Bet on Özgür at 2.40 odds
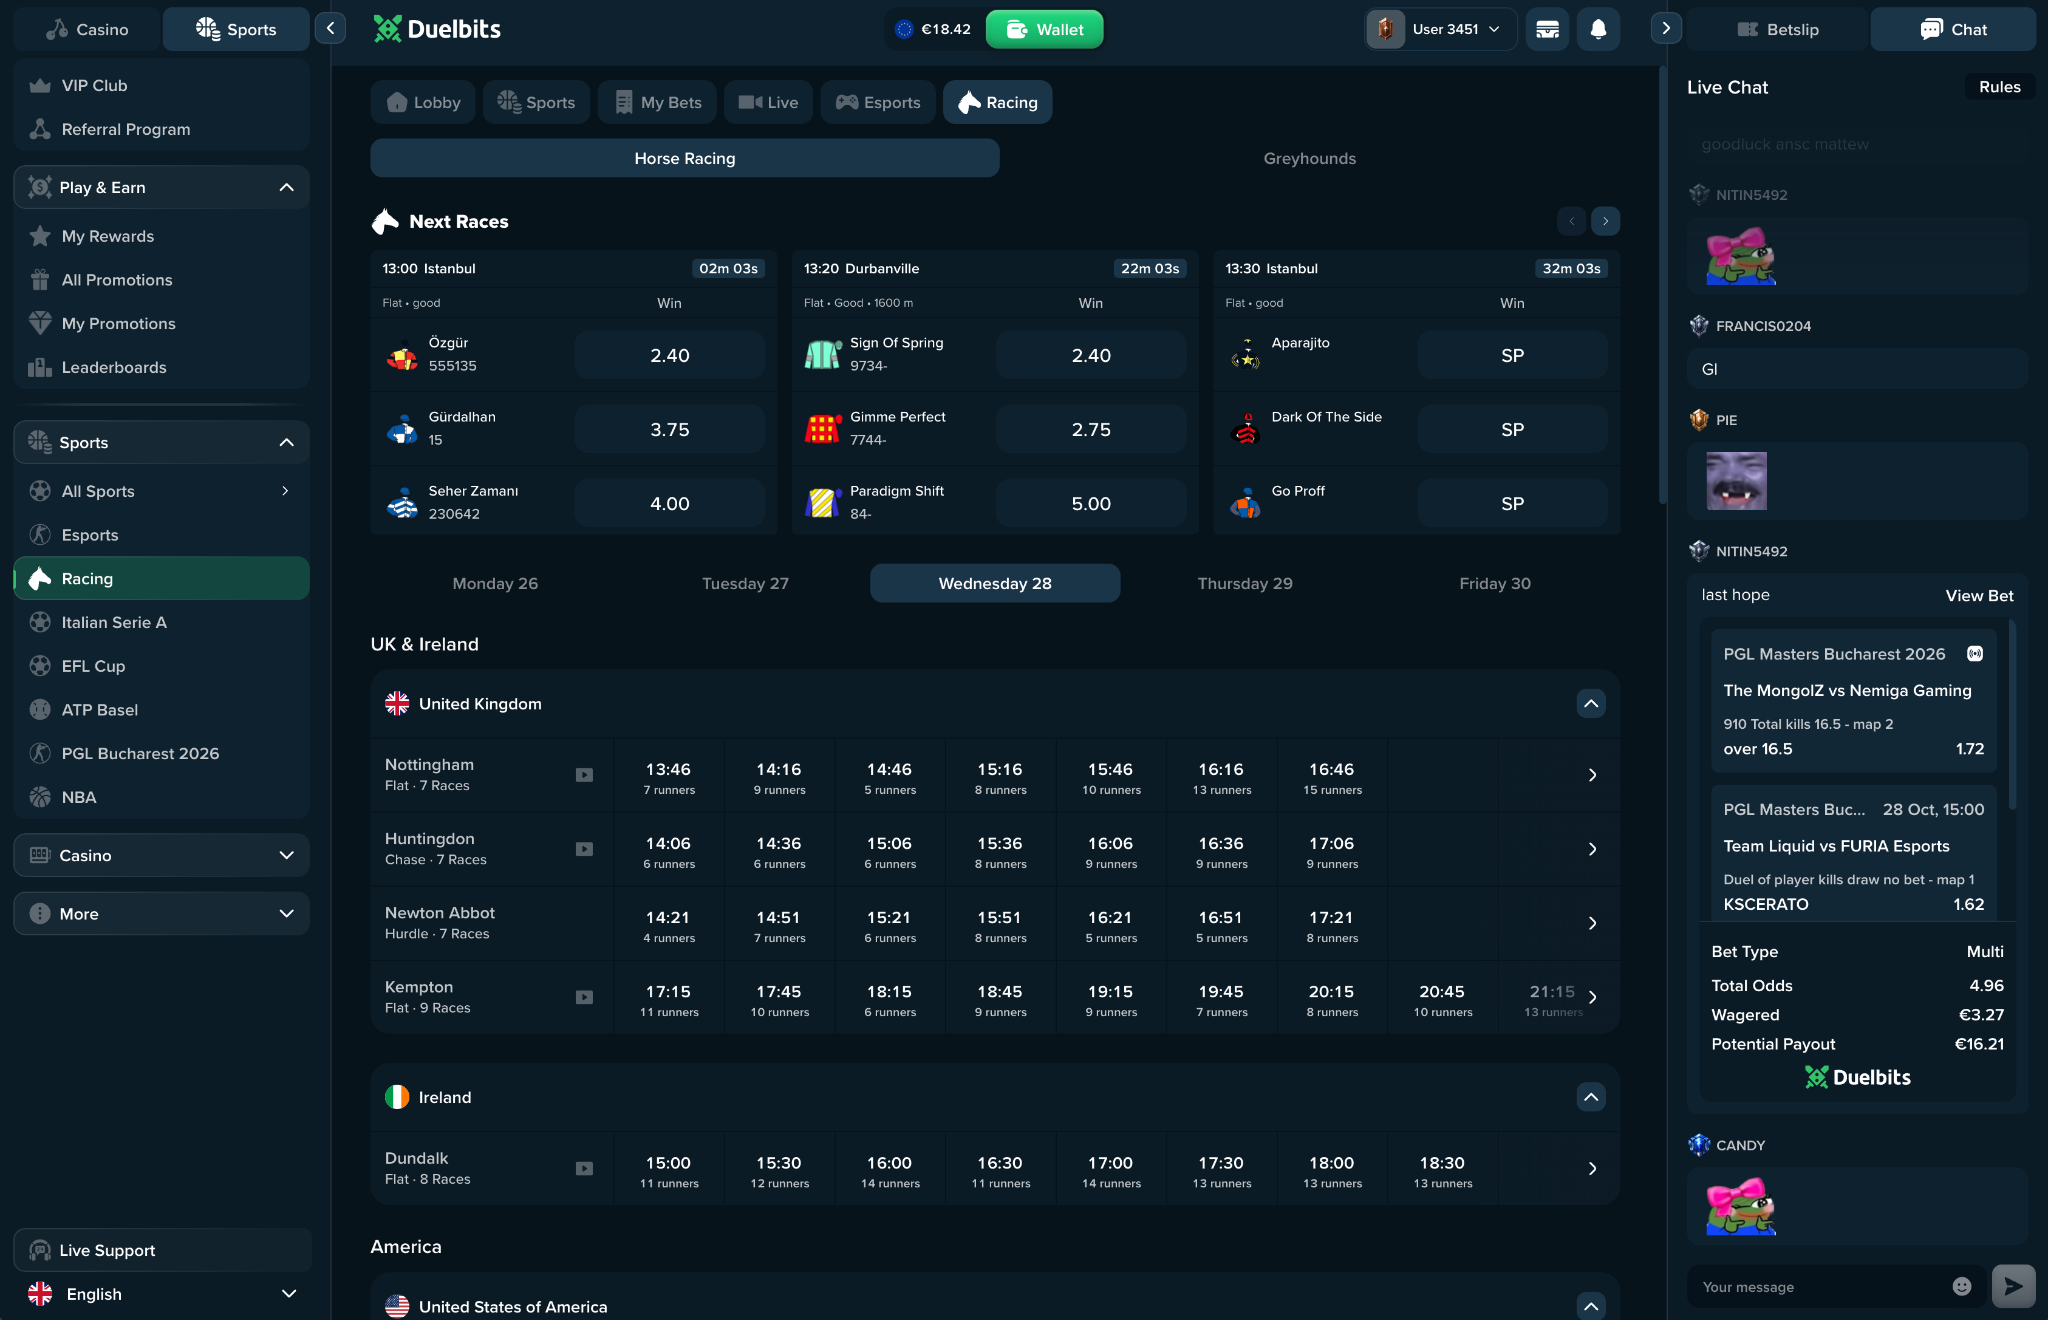The width and height of the screenshot is (2048, 1320). tap(669, 356)
